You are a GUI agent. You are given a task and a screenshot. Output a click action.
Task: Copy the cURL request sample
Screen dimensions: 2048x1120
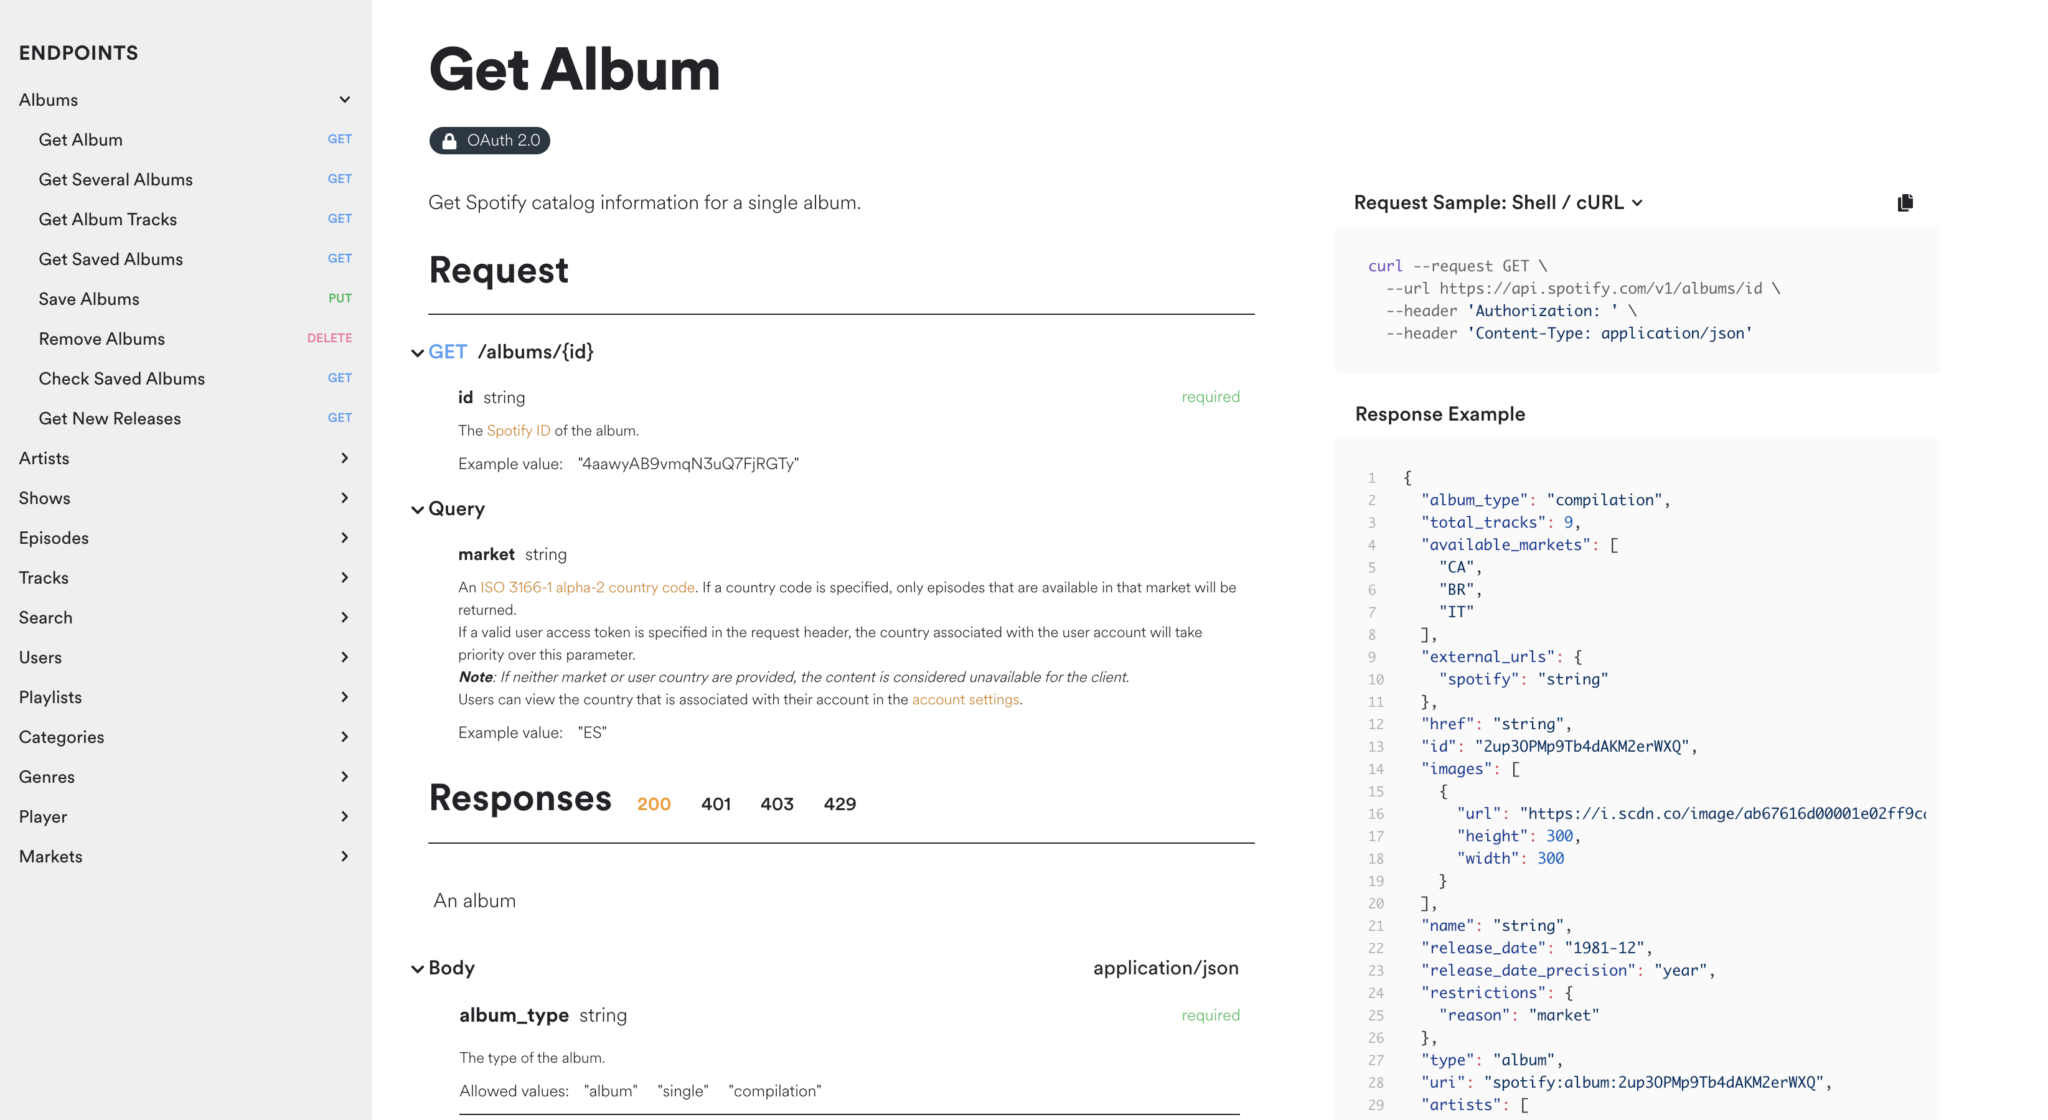(x=1904, y=203)
